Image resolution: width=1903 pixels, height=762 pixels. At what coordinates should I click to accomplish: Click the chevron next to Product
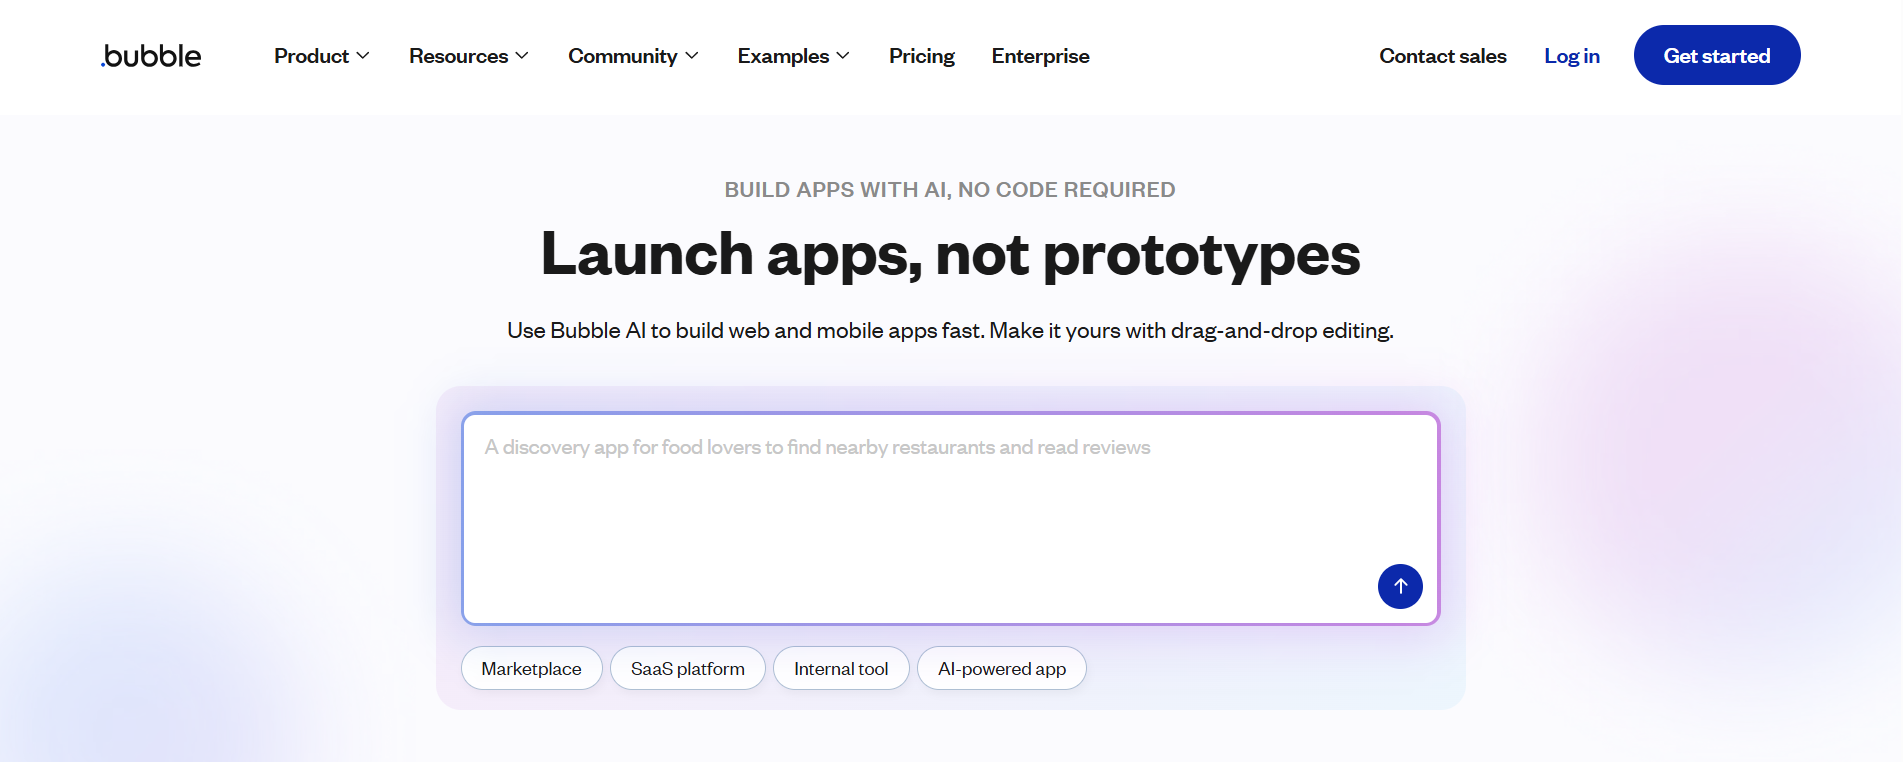[x=363, y=56]
